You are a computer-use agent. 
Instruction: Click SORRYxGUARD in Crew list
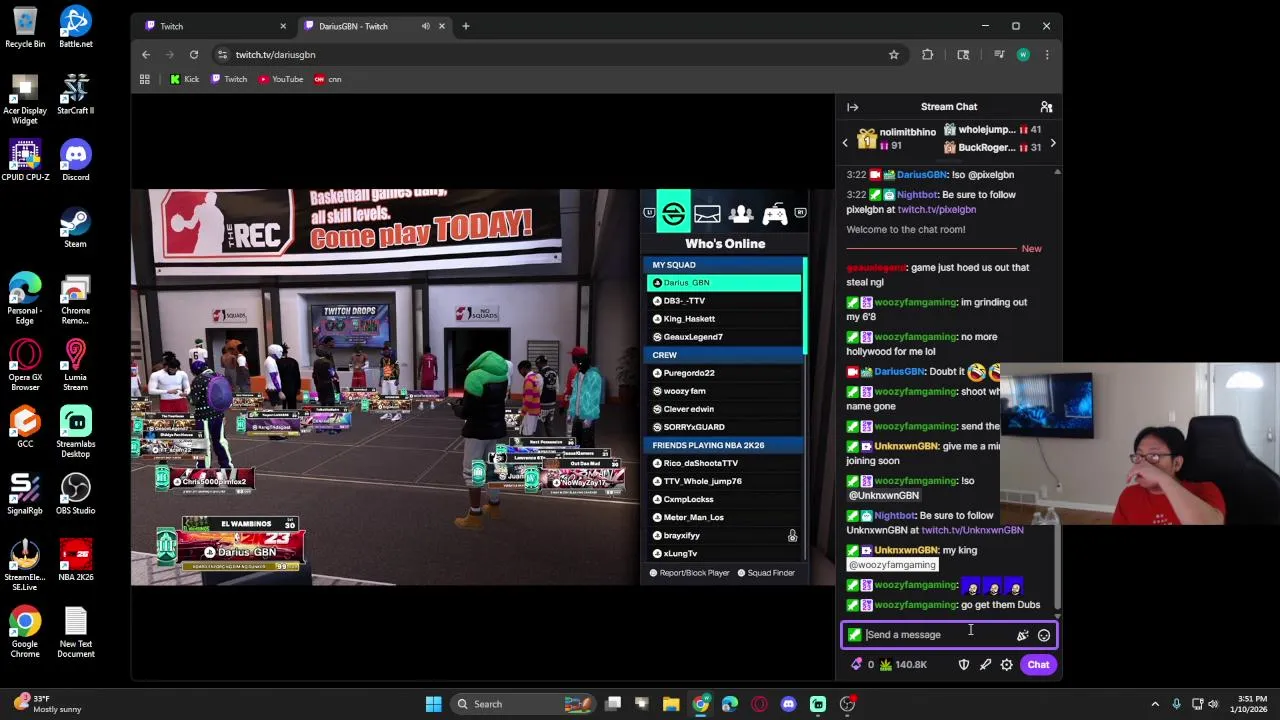(x=724, y=427)
